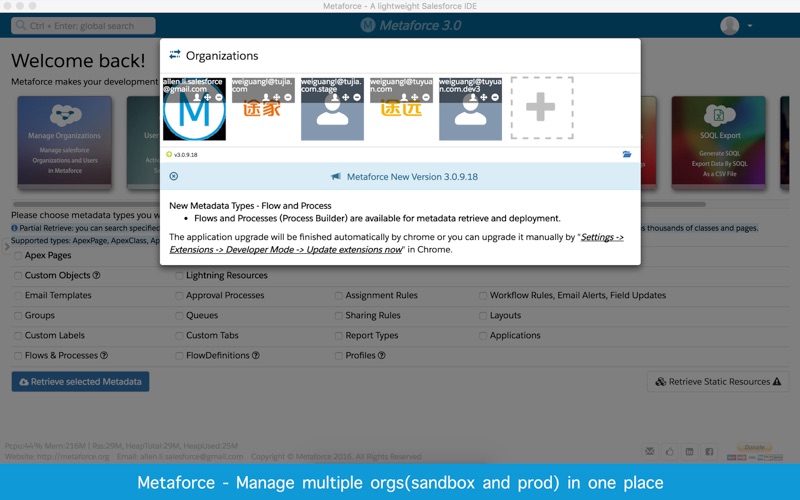Remove weiguangl@tuyuan.com.dev3 org with minus icon
Image resolution: width=800 pixels, height=500 pixels.
(x=495, y=97)
